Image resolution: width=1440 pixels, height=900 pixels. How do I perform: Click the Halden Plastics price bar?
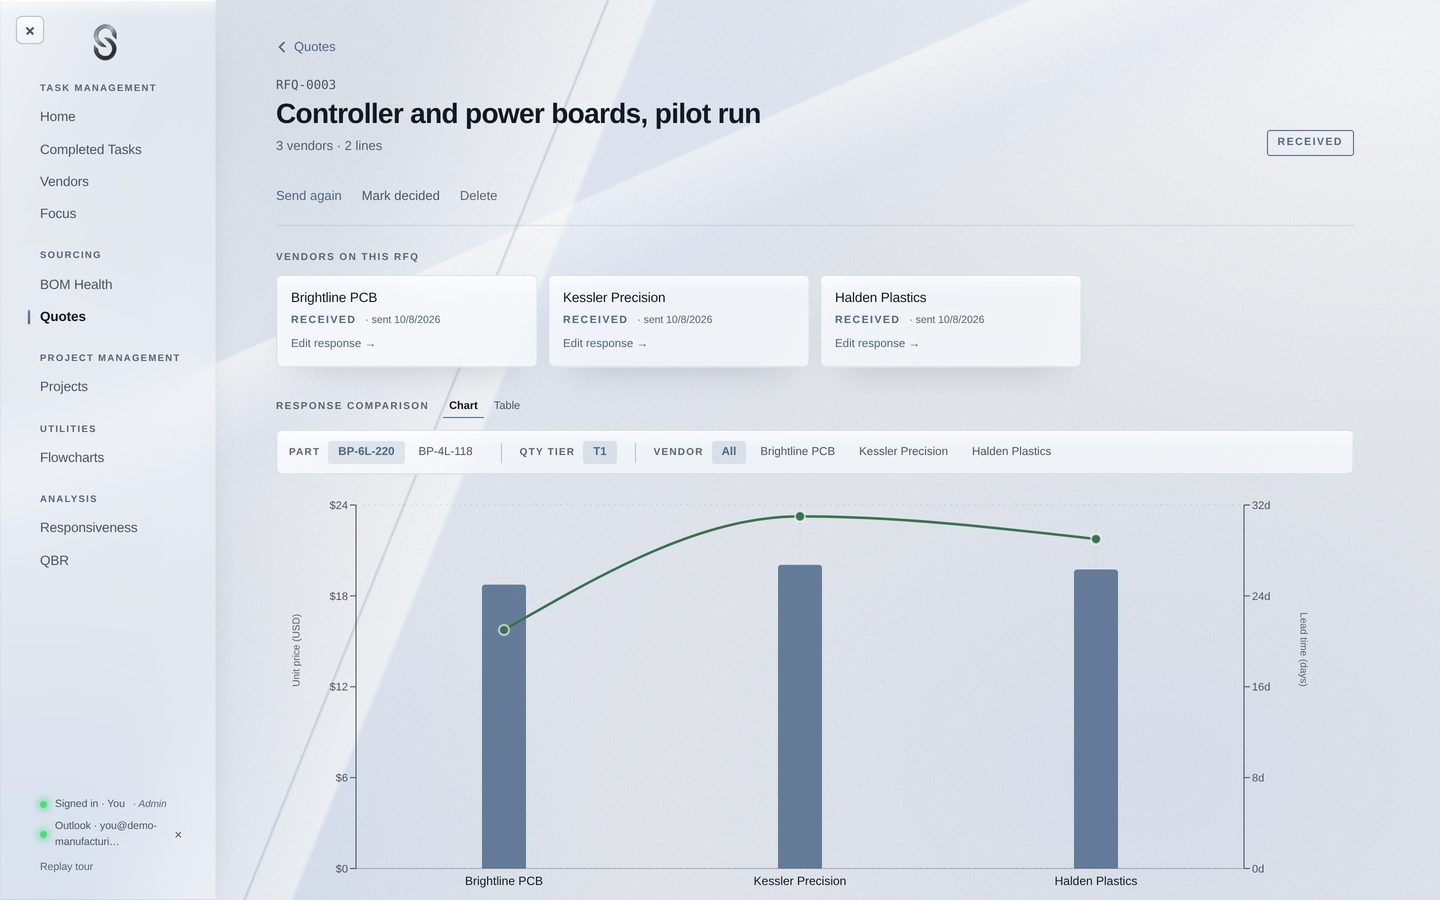[1096, 719]
